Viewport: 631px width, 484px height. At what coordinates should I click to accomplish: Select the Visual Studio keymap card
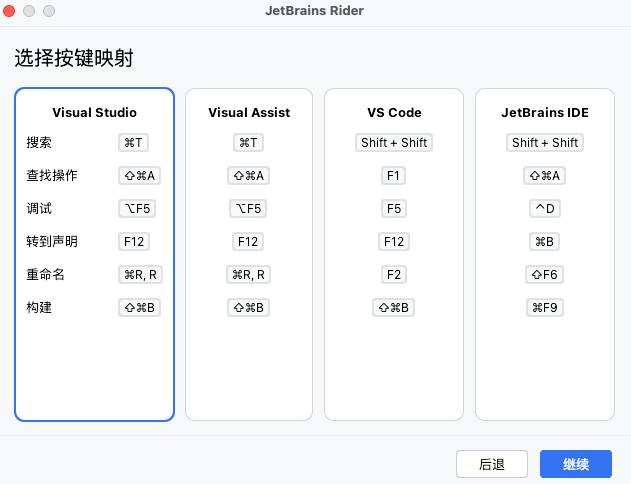point(95,254)
